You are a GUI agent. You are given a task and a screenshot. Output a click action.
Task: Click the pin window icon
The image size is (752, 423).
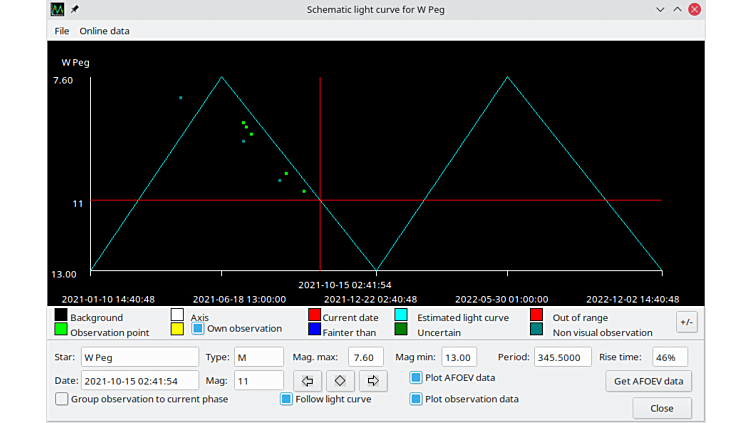tap(75, 9)
